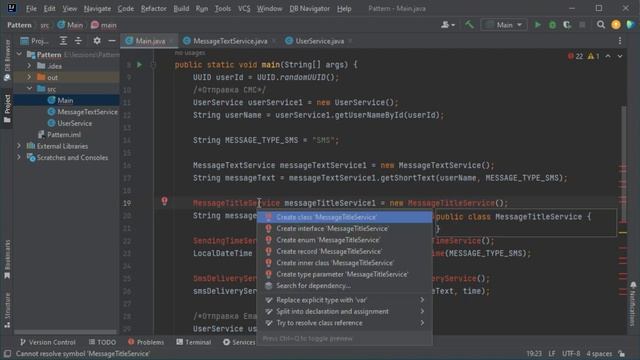Open editor tabs more options menu
This screenshot has height=360, width=640.
point(620,41)
